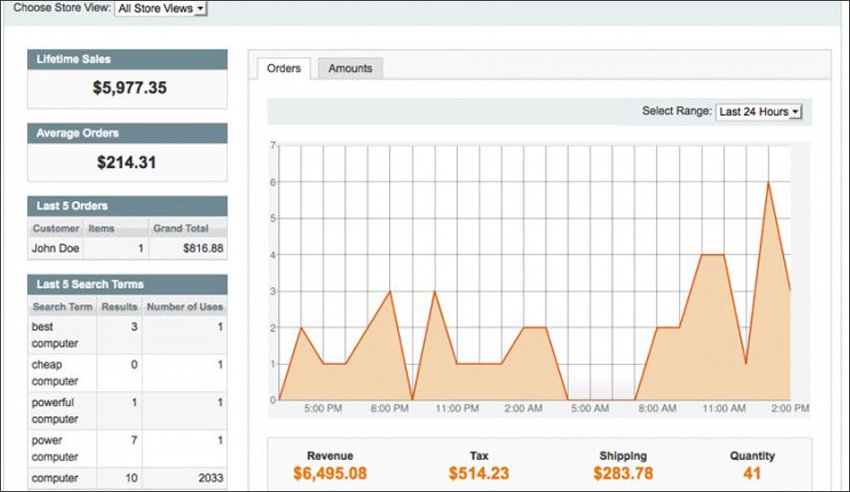The image size is (850, 492).
Task: Open the 'powerful computer' search term row
Action: click(x=127, y=411)
